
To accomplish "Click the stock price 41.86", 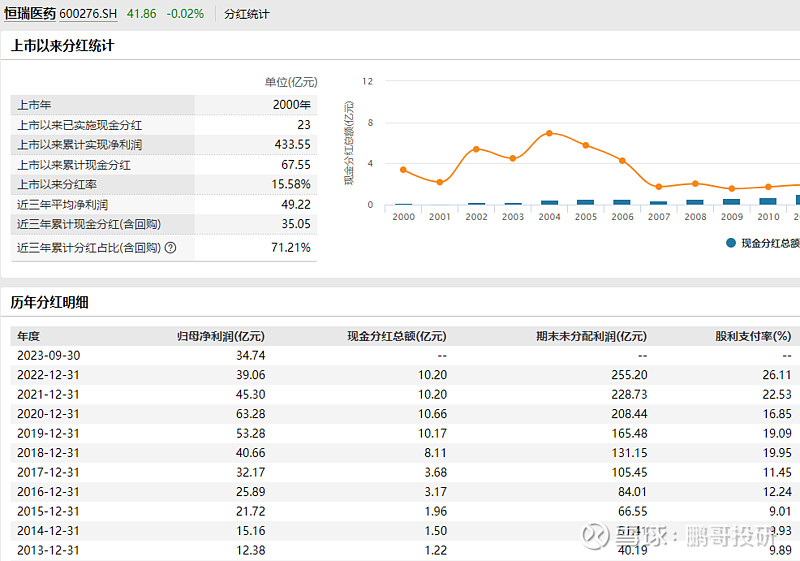I will point(141,14).
